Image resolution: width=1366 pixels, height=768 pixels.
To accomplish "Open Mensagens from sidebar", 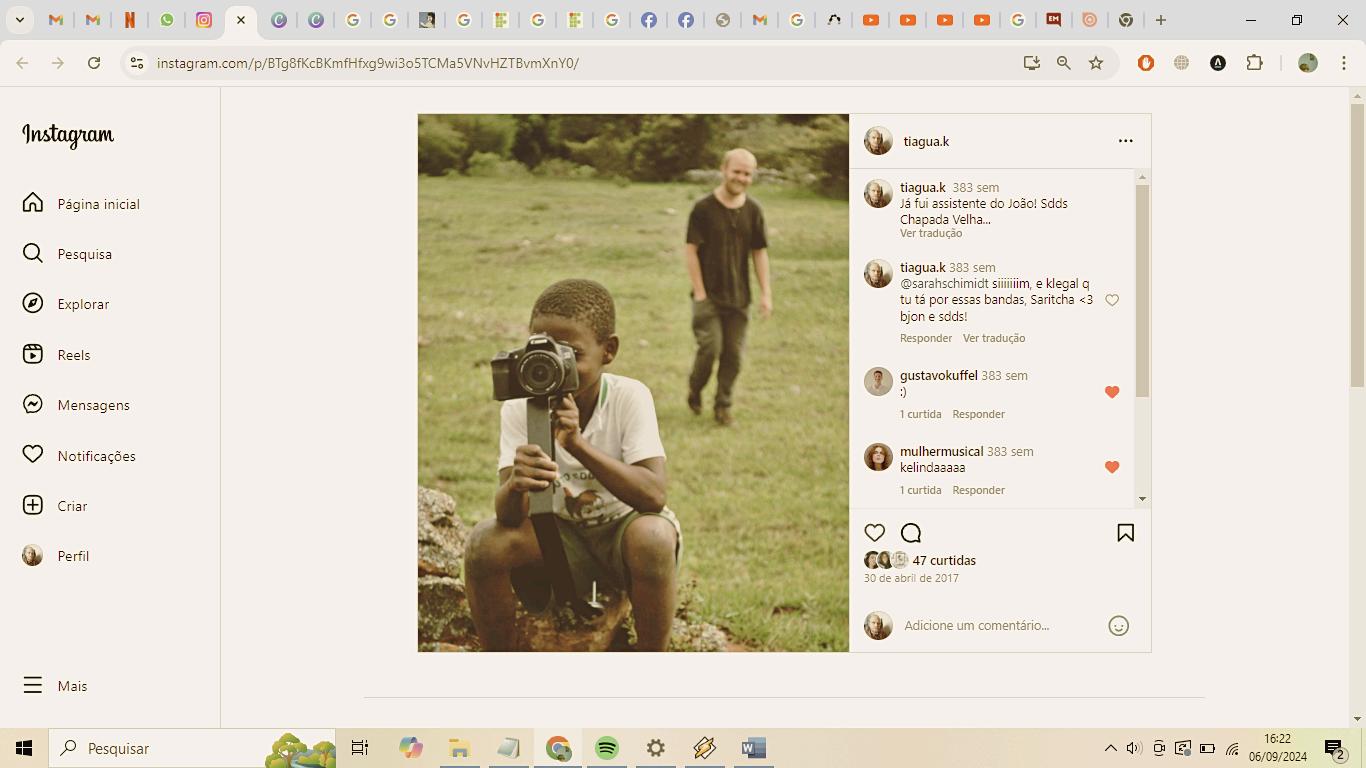I will pyautogui.click(x=76, y=405).
